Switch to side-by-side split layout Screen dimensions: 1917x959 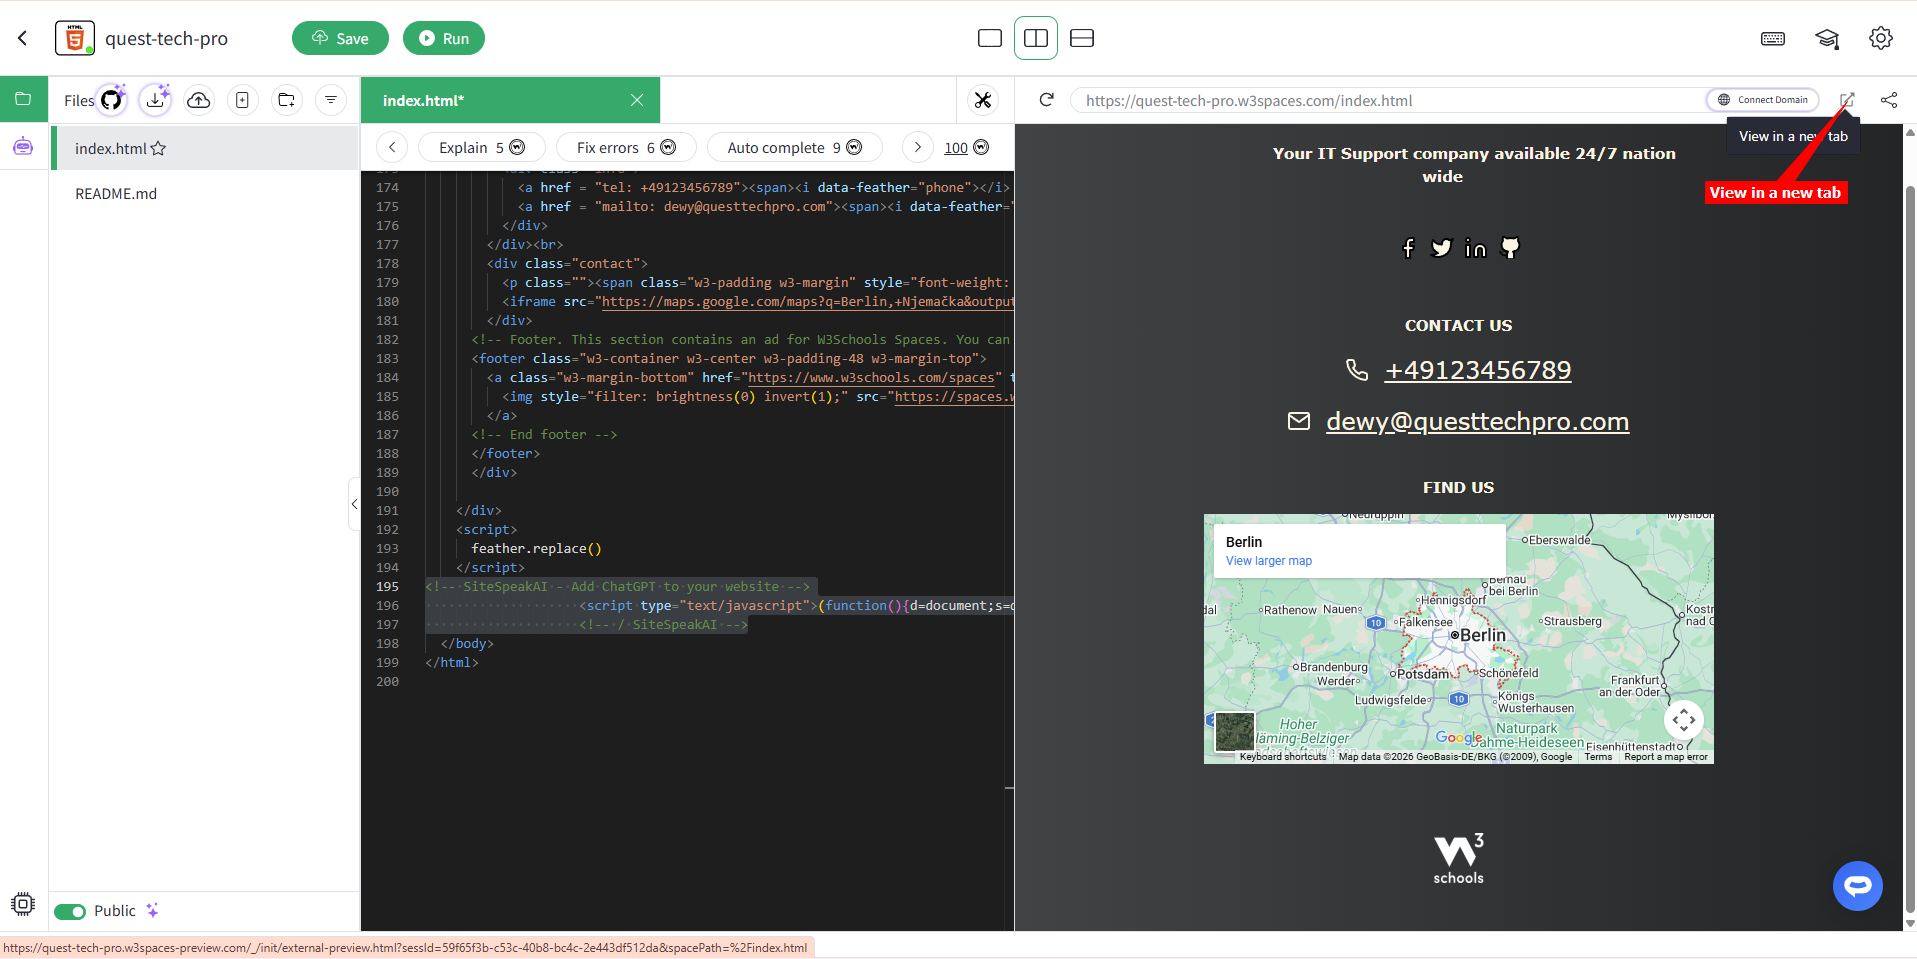pyautogui.click(x=1036, y=38)
